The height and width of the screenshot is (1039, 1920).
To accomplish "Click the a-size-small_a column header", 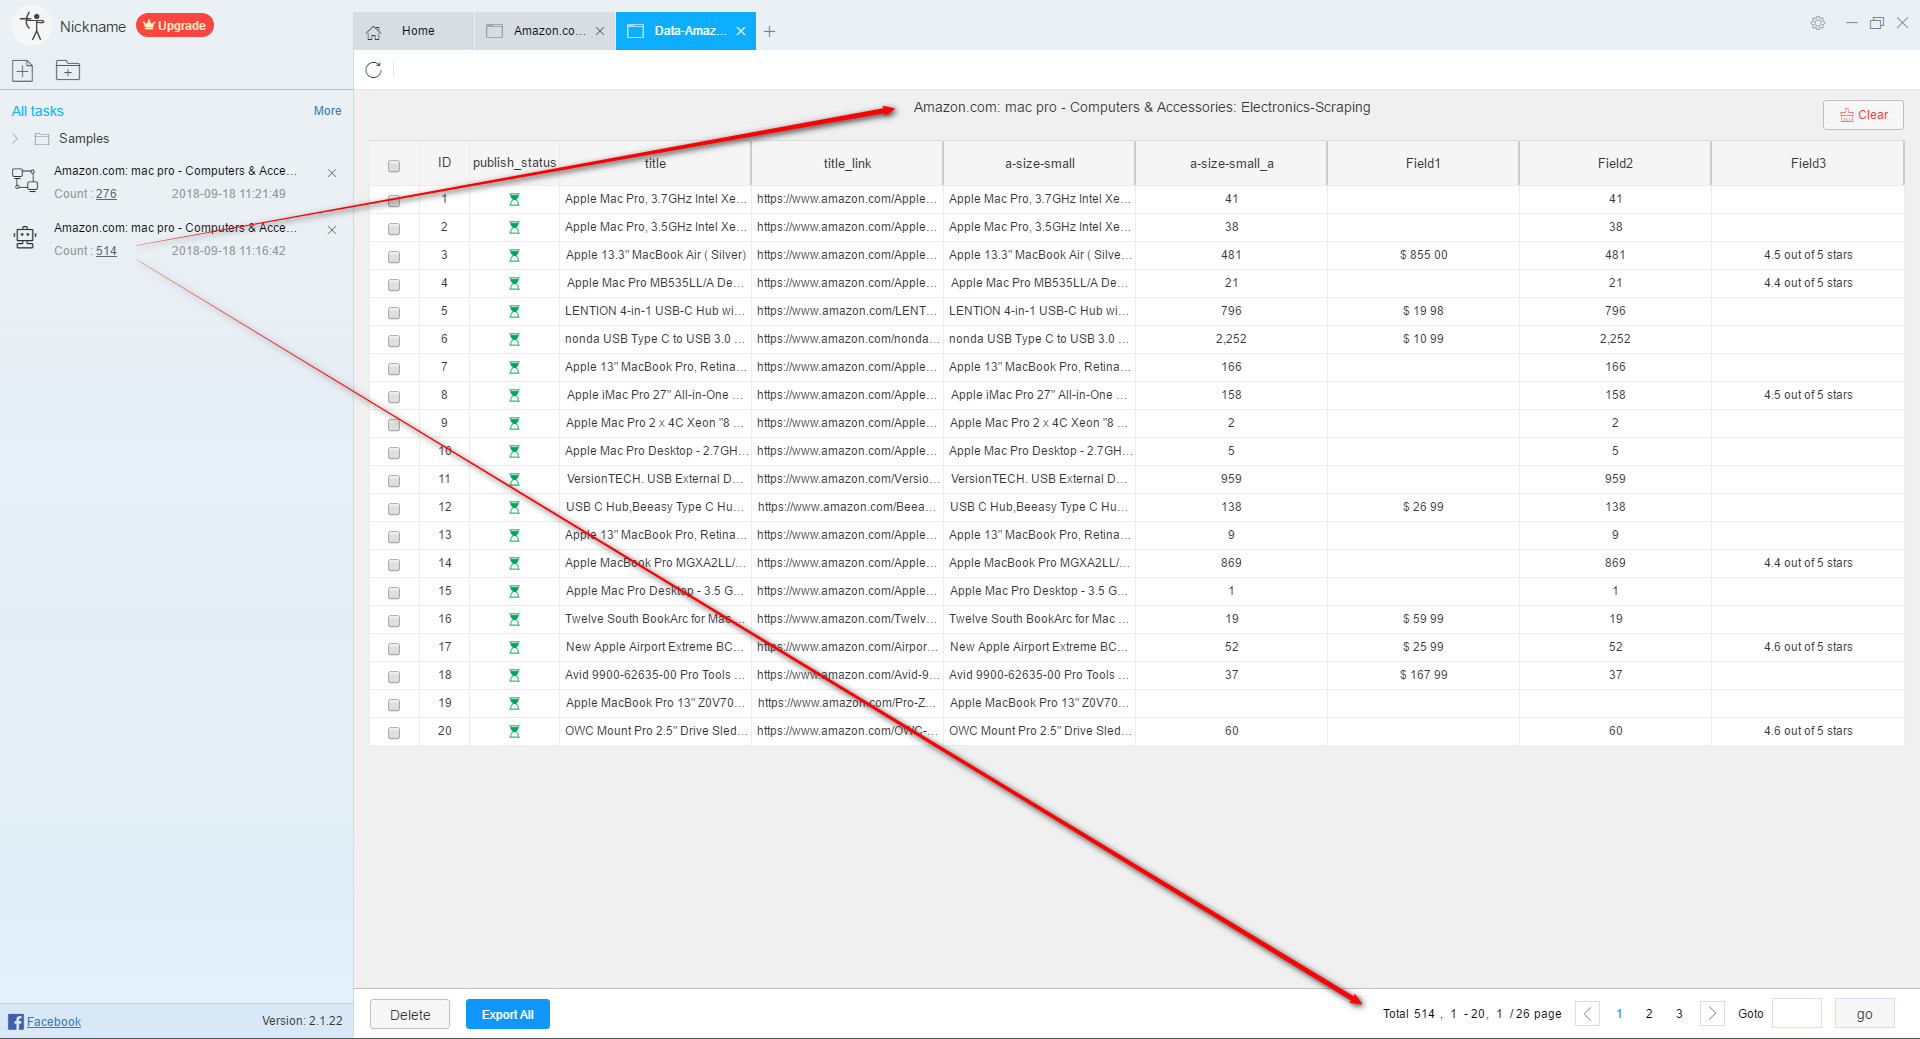I will click(1231, 163).
